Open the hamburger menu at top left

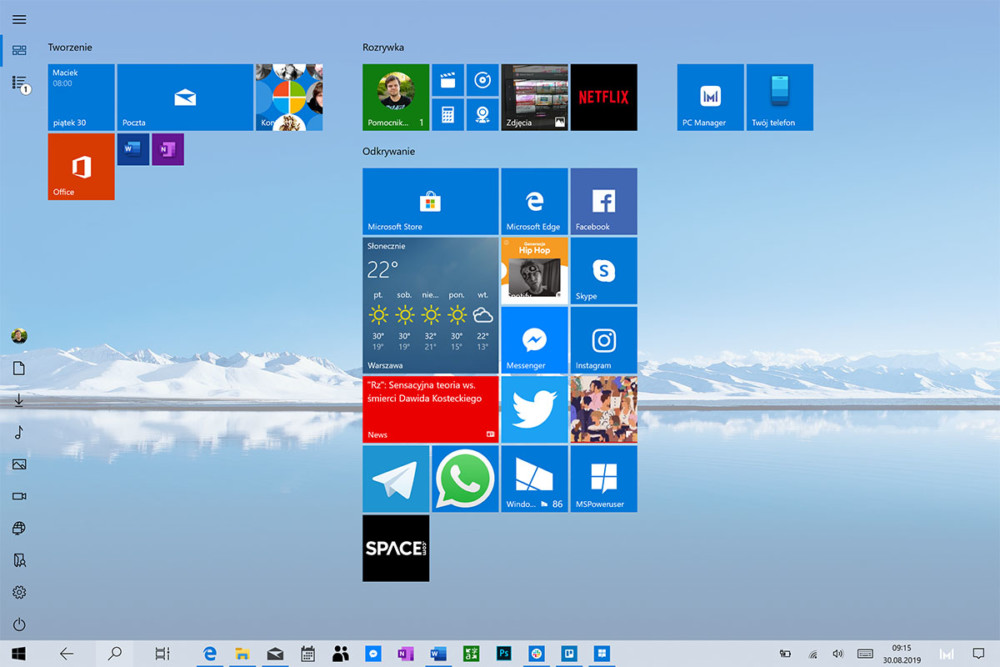[19, 19]
